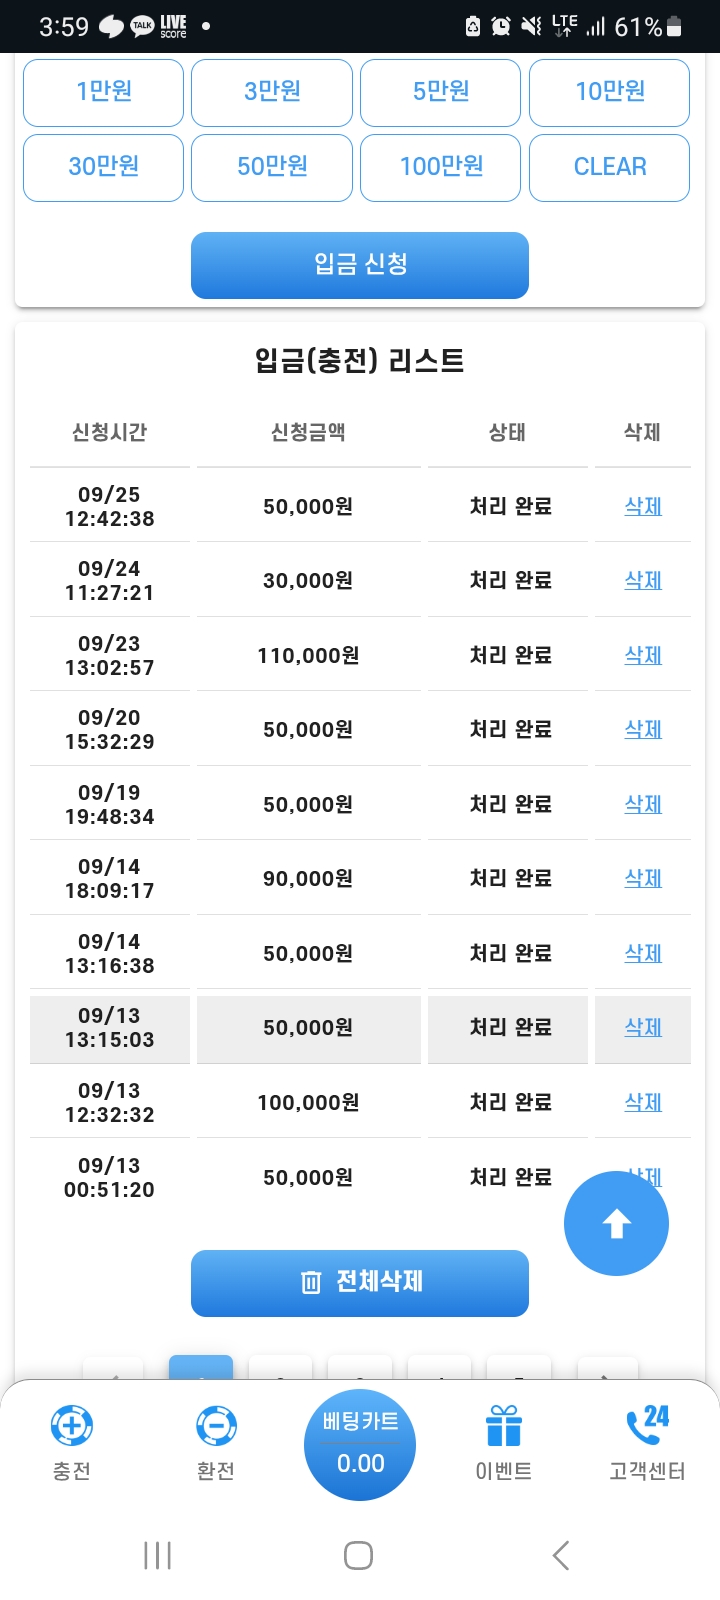Submit with 입금 신청 button
The image size is (720, 1600).
point(360,265)
